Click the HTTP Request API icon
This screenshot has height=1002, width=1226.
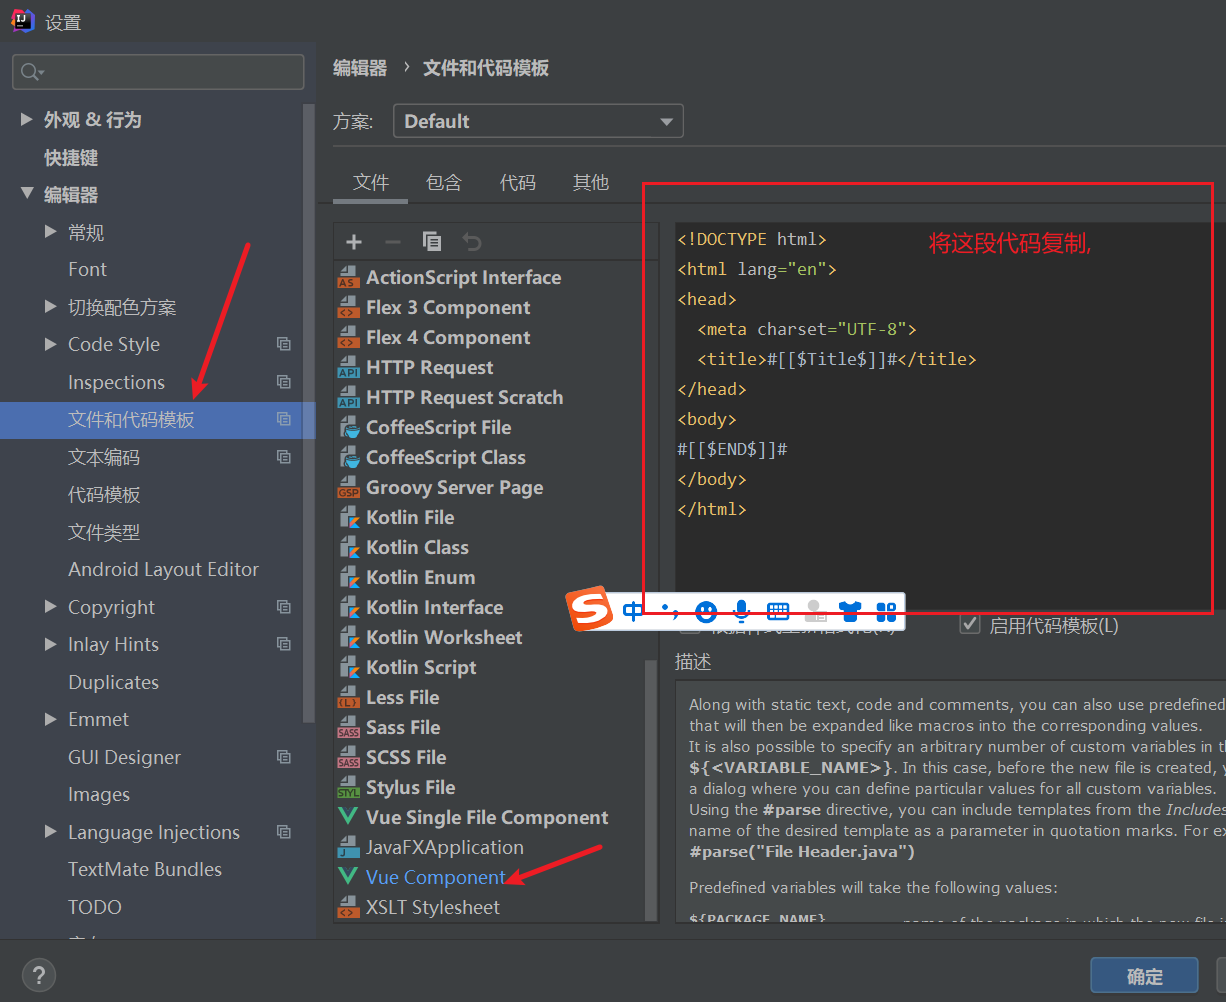348,368
